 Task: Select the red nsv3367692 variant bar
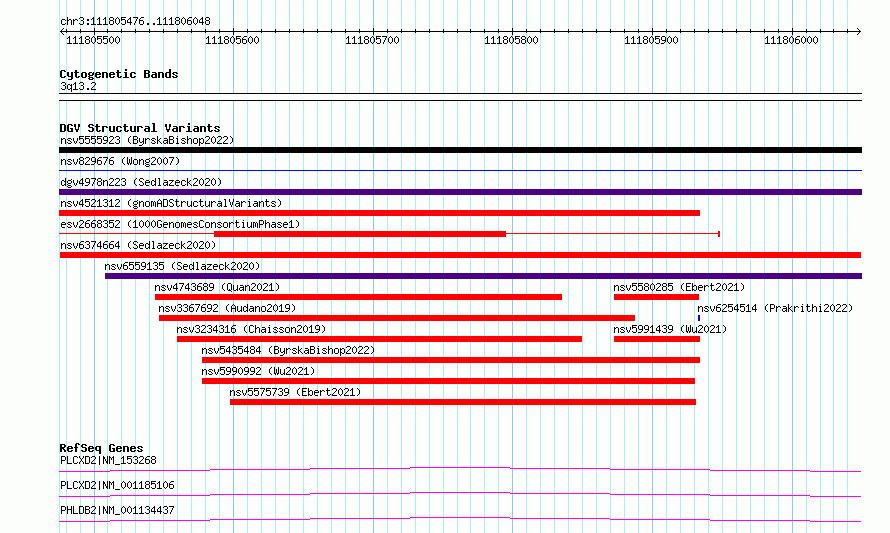[x=397, y=318]
